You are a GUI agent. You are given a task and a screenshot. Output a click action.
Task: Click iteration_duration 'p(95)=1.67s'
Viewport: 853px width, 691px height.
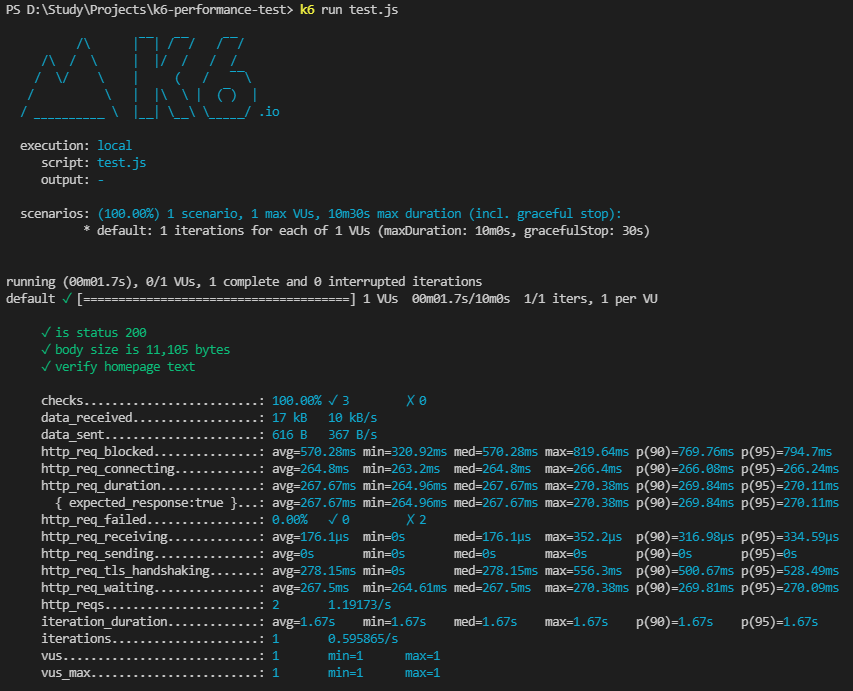[x=779, y=622]
